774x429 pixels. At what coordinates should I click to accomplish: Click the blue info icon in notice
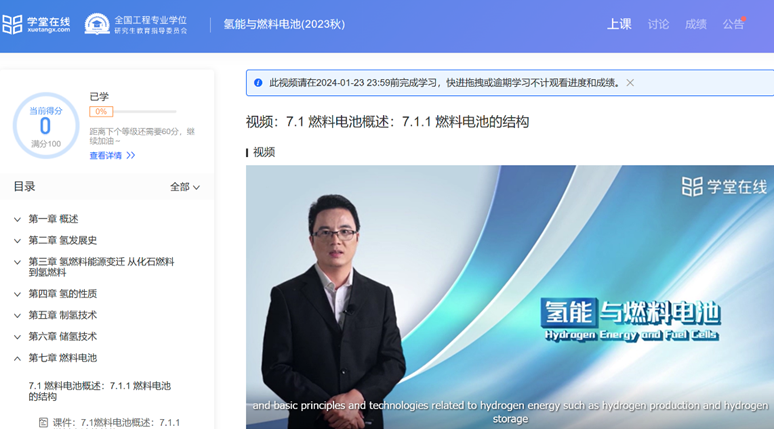258,83
